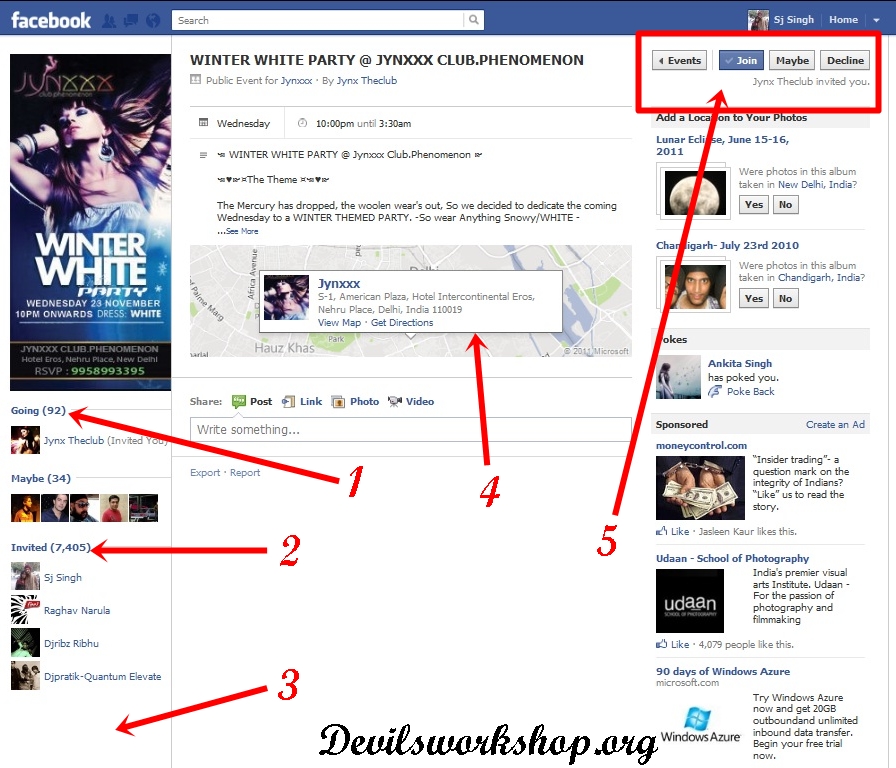This screenshot has height=768, width=896.
Task: Open notifications globe icon
Action: point(153,21)
